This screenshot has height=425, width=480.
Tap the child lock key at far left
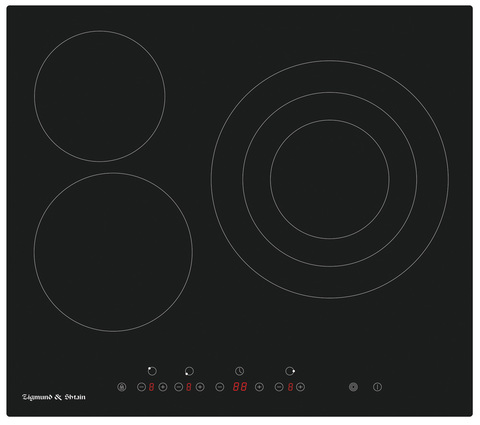pos(122,387)
